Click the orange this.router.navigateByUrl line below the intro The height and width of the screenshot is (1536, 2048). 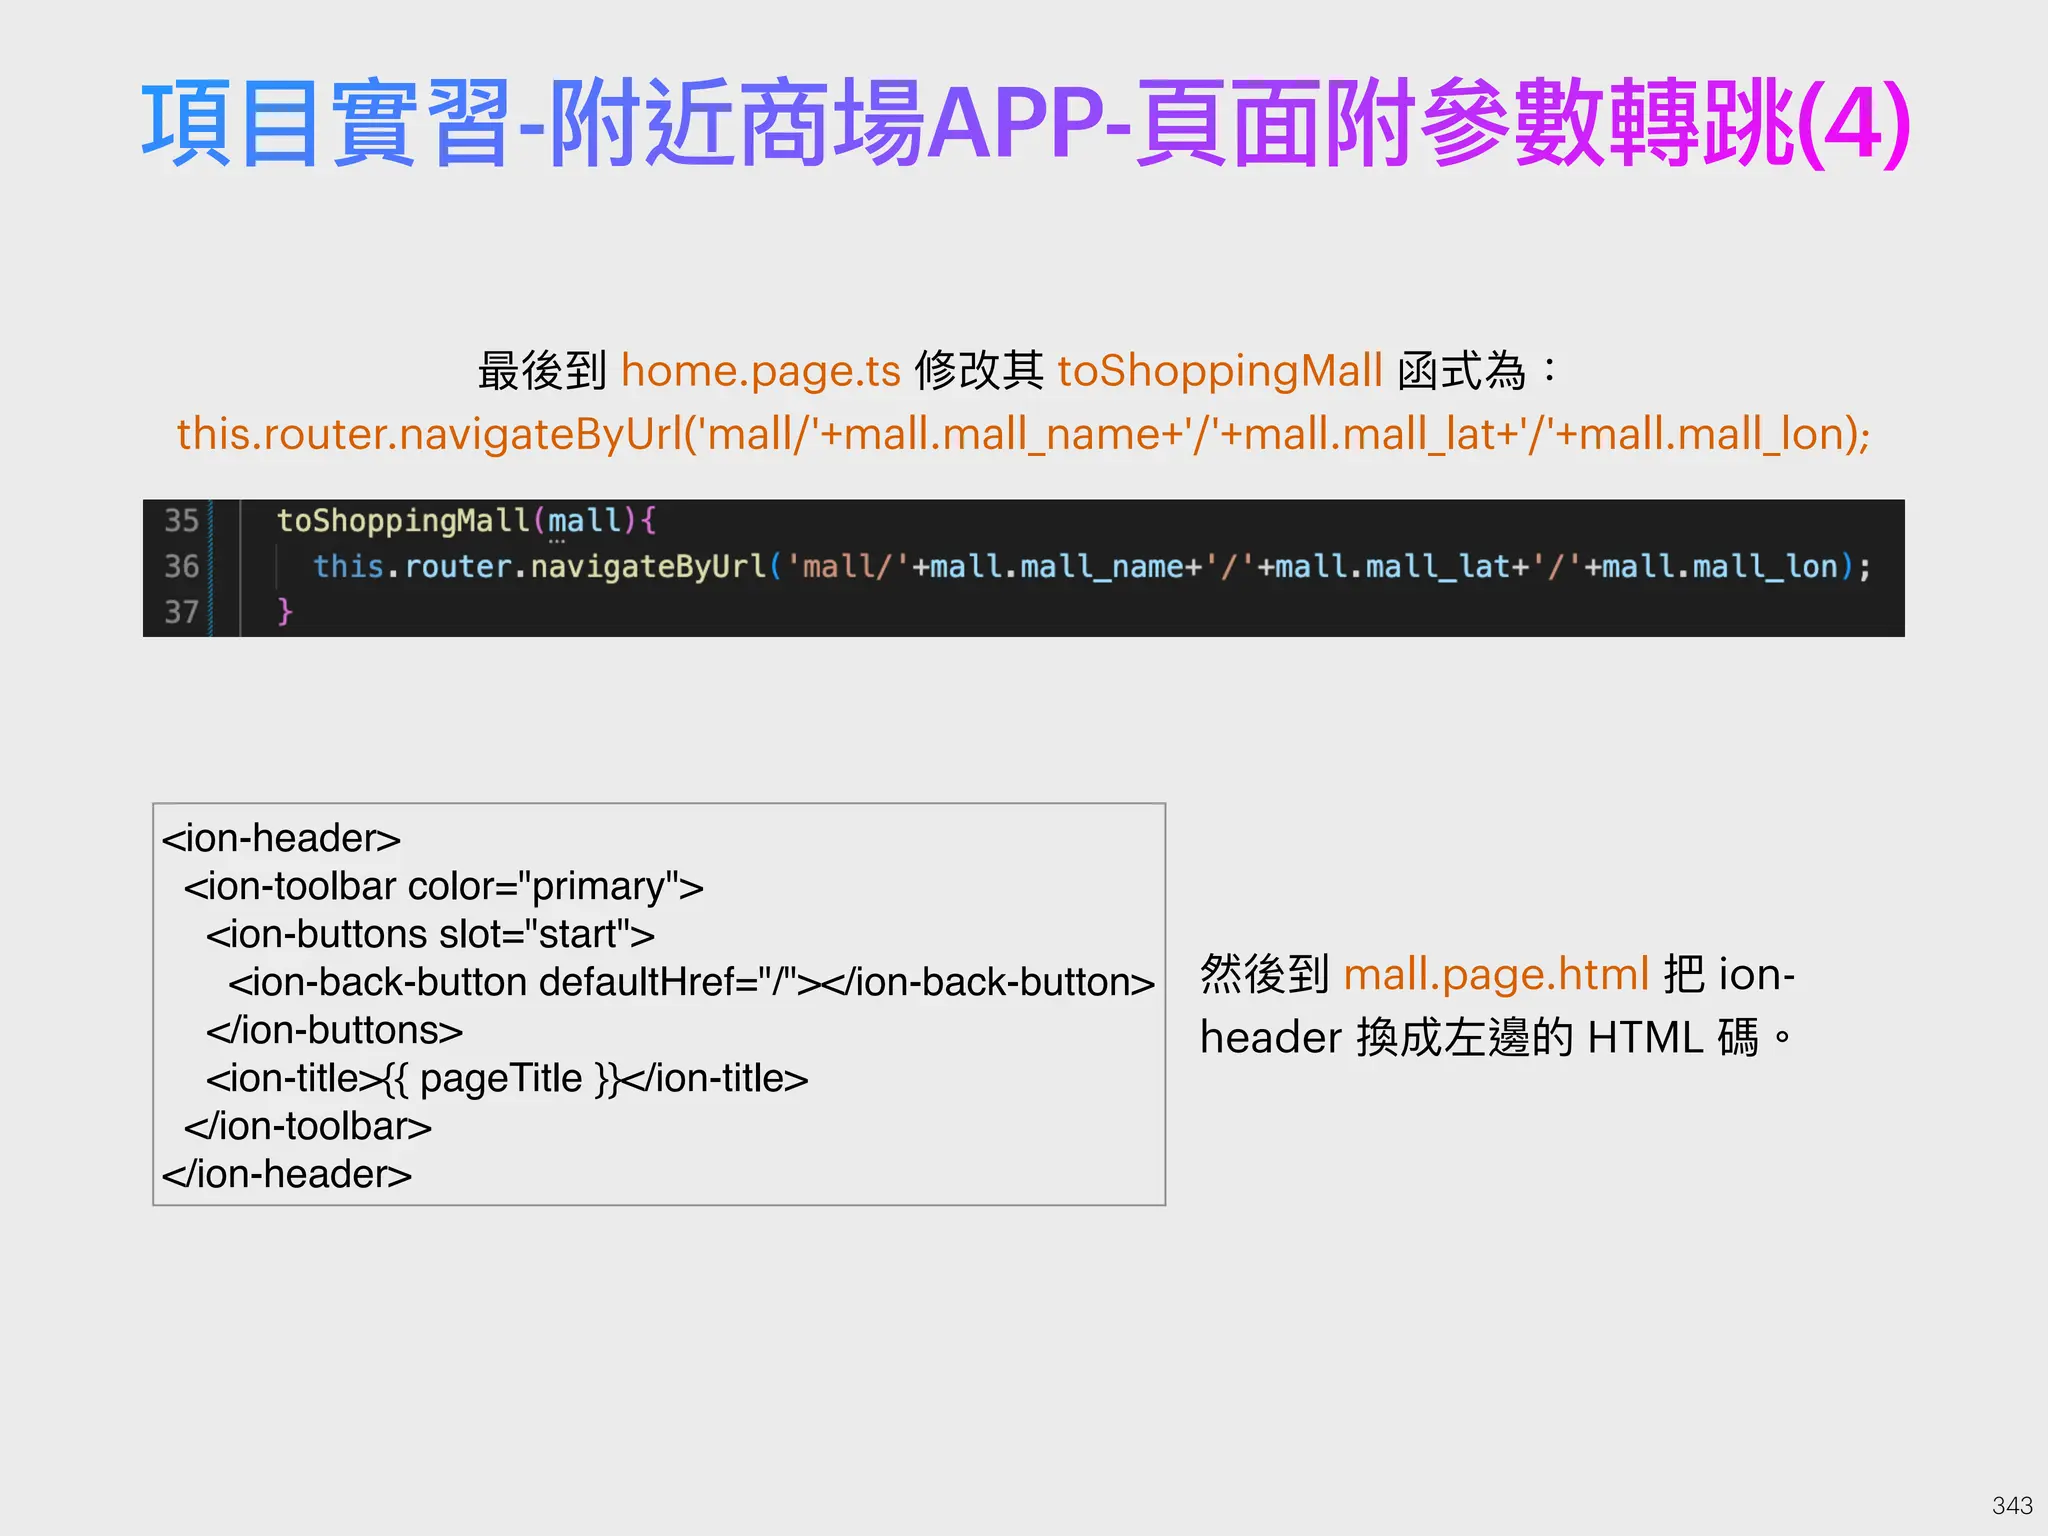coord(1024,435)
